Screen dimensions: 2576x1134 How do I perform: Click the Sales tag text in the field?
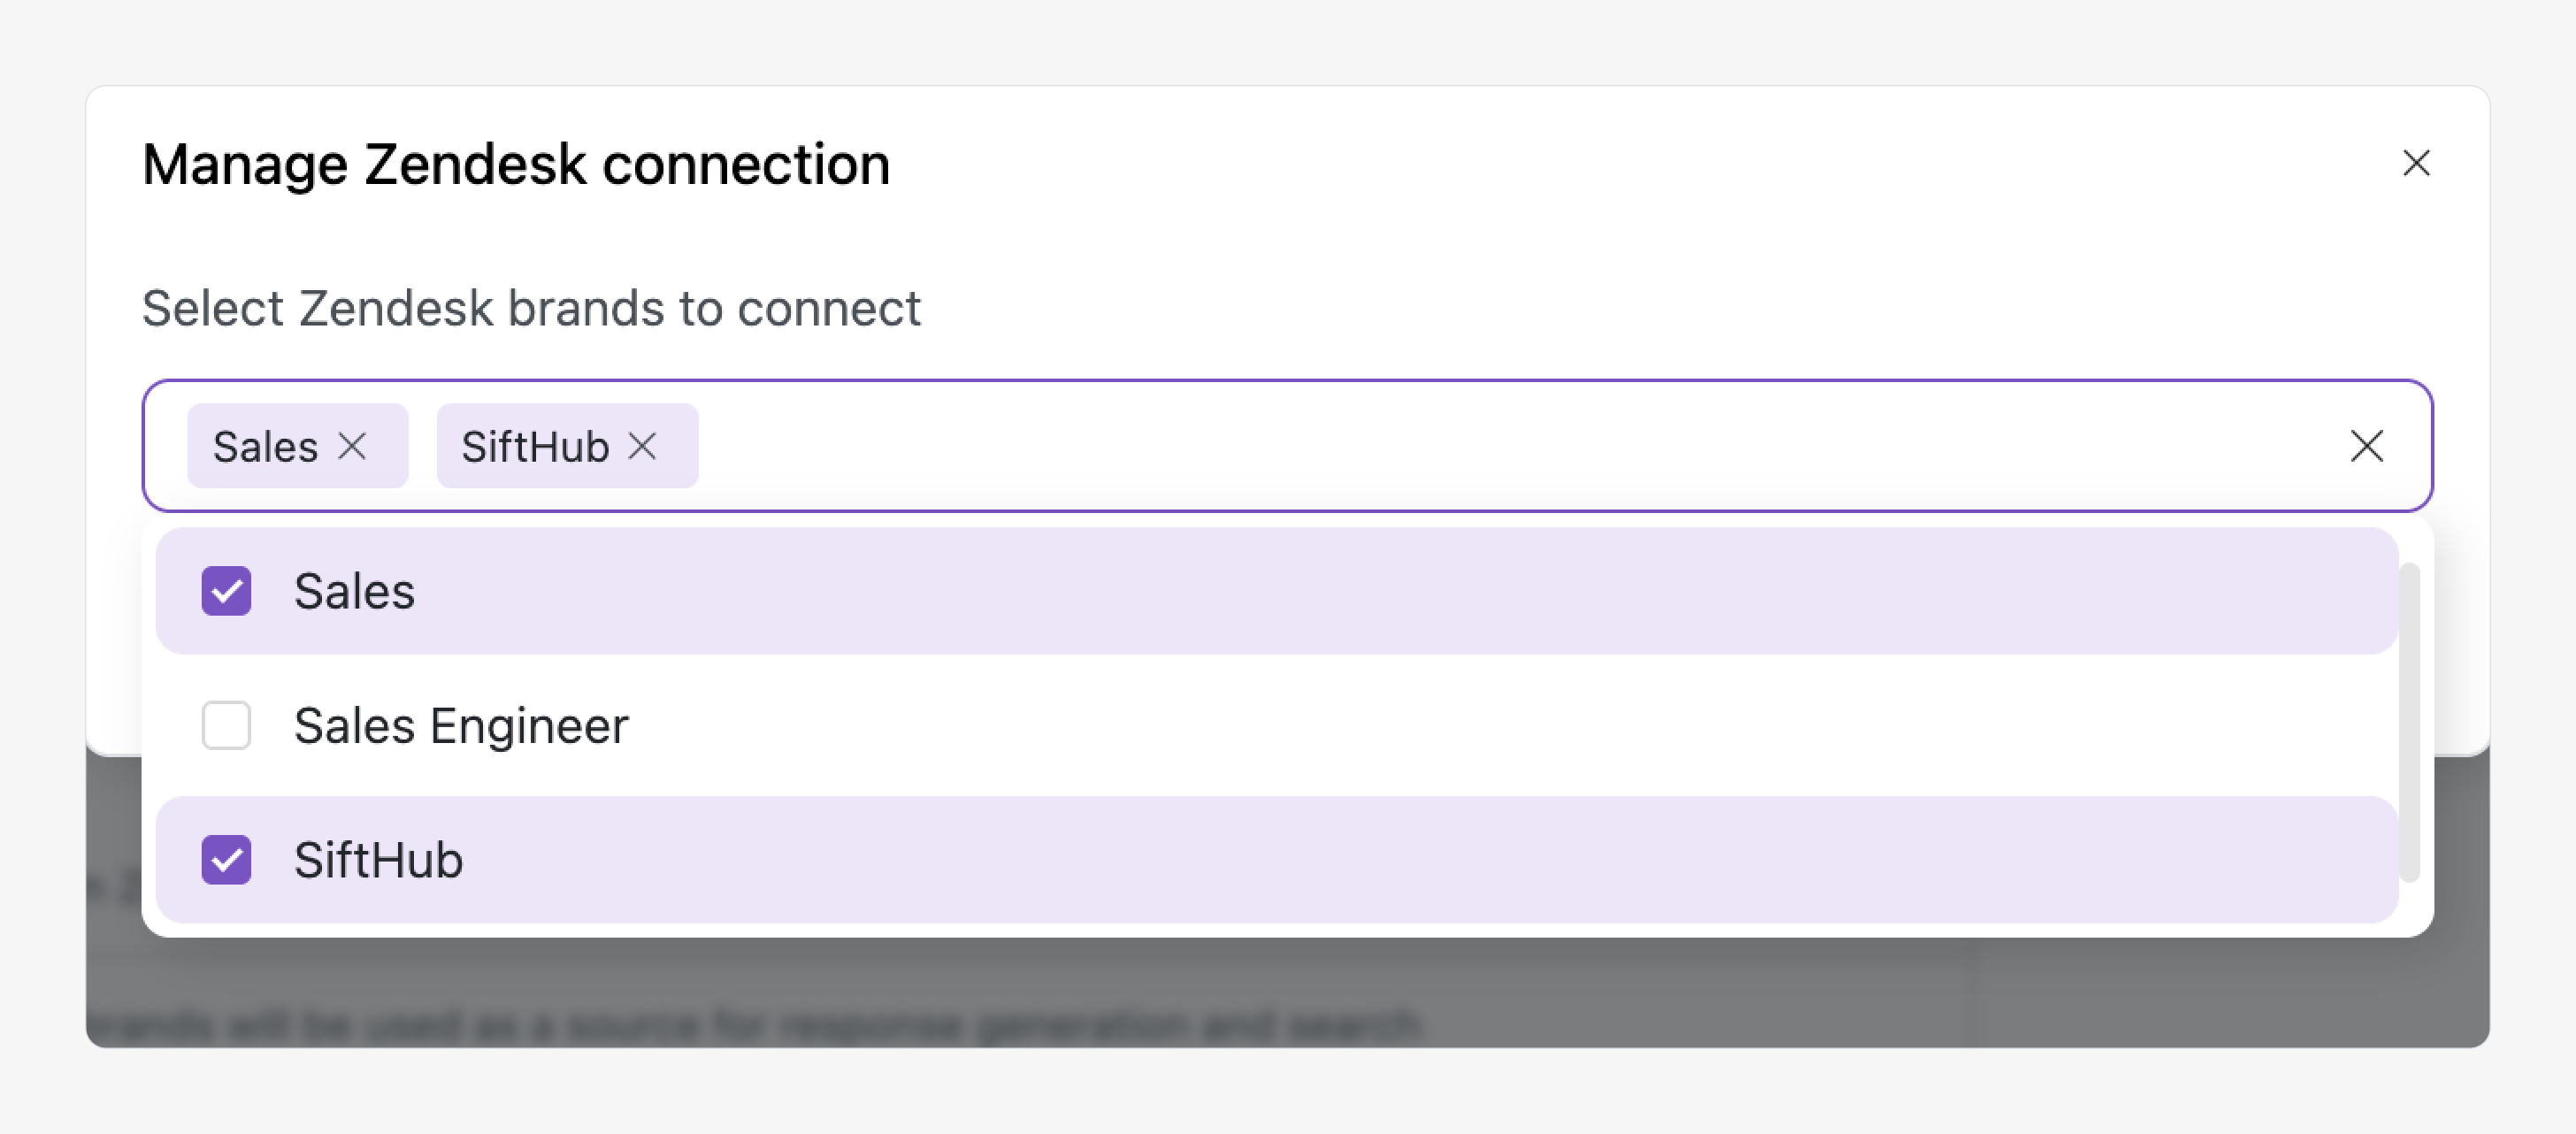tap(265, 446)
